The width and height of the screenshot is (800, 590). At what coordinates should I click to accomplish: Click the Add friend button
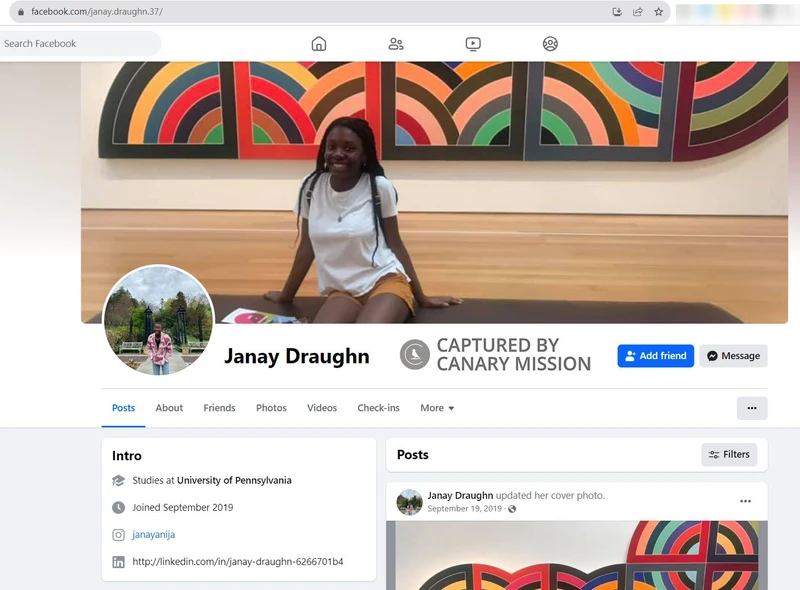(655, 355)
